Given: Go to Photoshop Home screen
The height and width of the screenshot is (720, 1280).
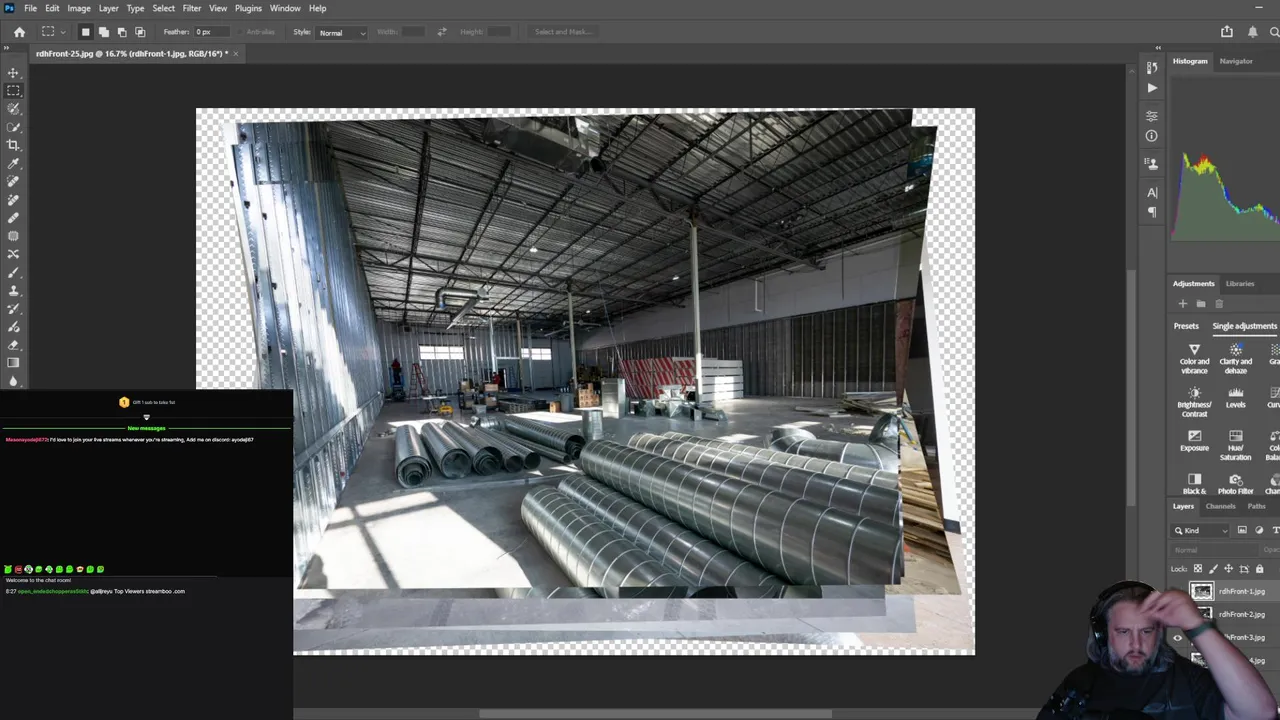Looking at the screenshot, I should [19, 32].
